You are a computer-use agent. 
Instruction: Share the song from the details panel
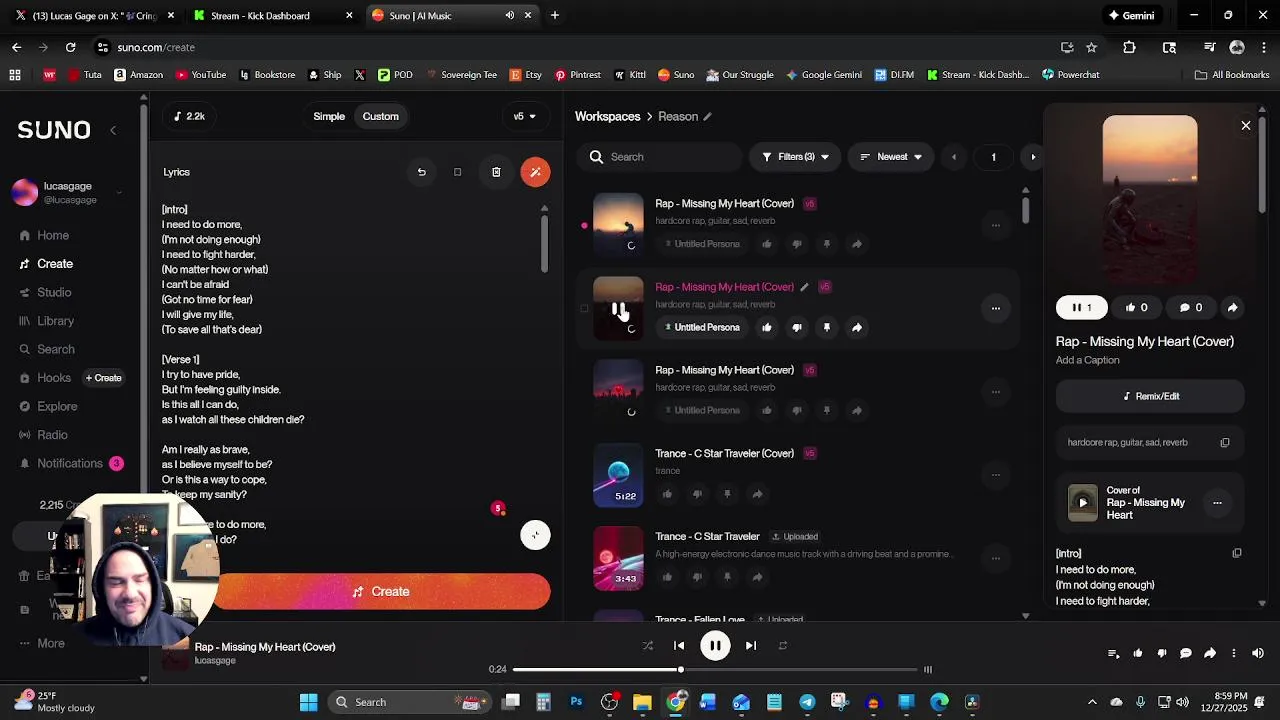pos(1232,307)
